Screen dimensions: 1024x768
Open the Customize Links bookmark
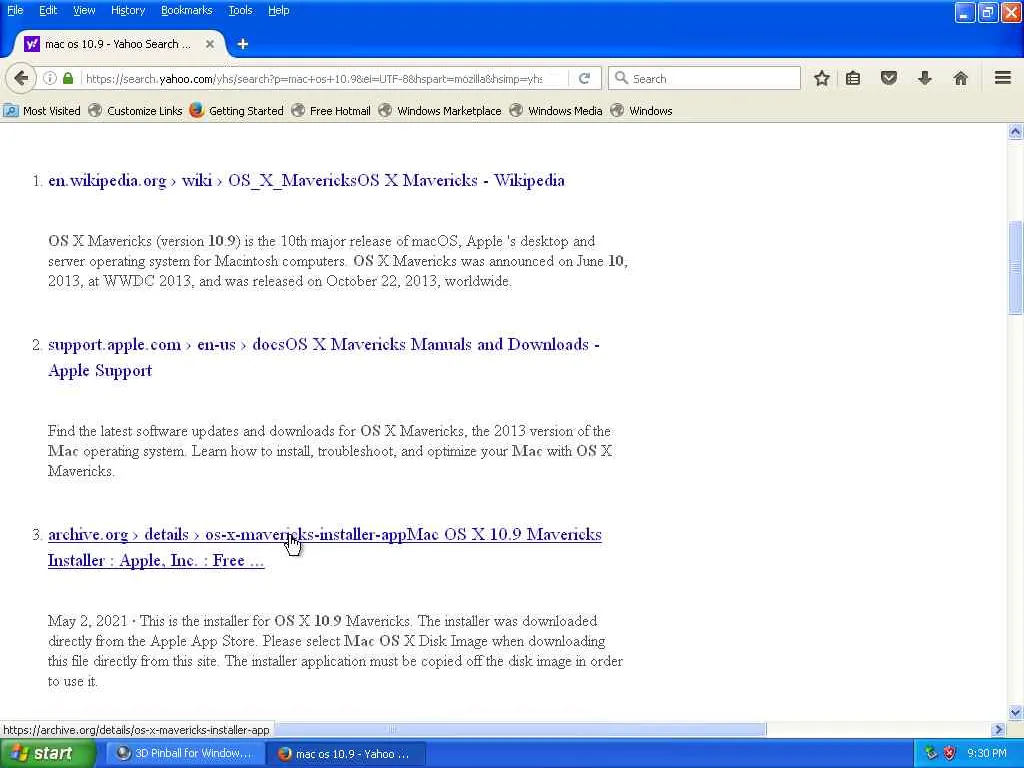tap(135, 110)
